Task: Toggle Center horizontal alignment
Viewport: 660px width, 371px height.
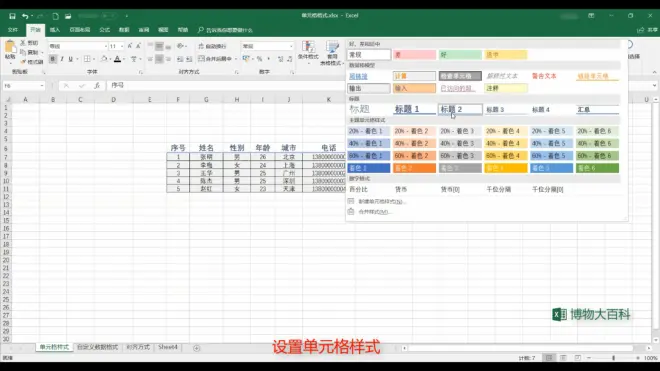Action: point(159,59)
